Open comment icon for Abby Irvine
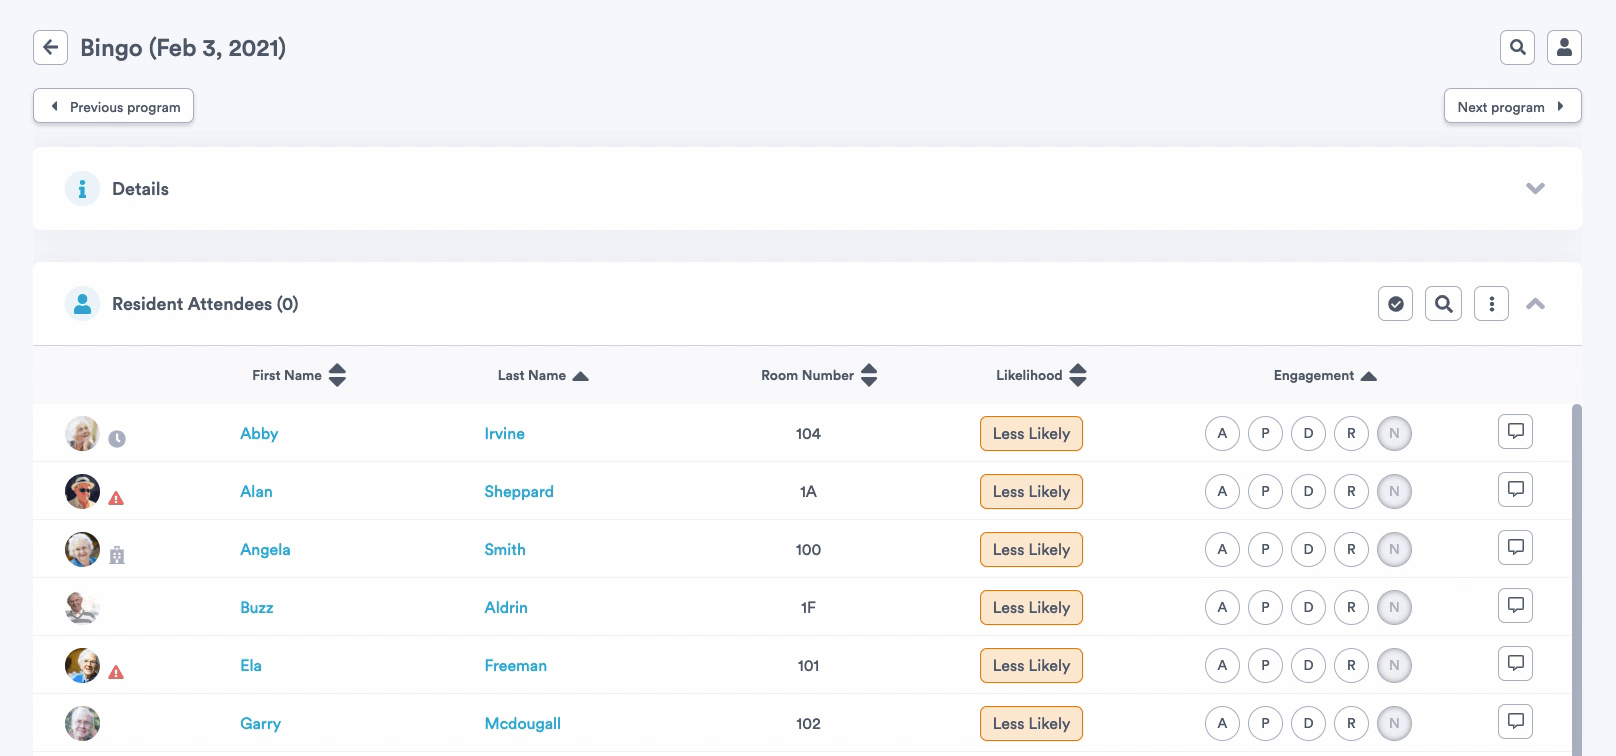 (x=1516, y=432)
